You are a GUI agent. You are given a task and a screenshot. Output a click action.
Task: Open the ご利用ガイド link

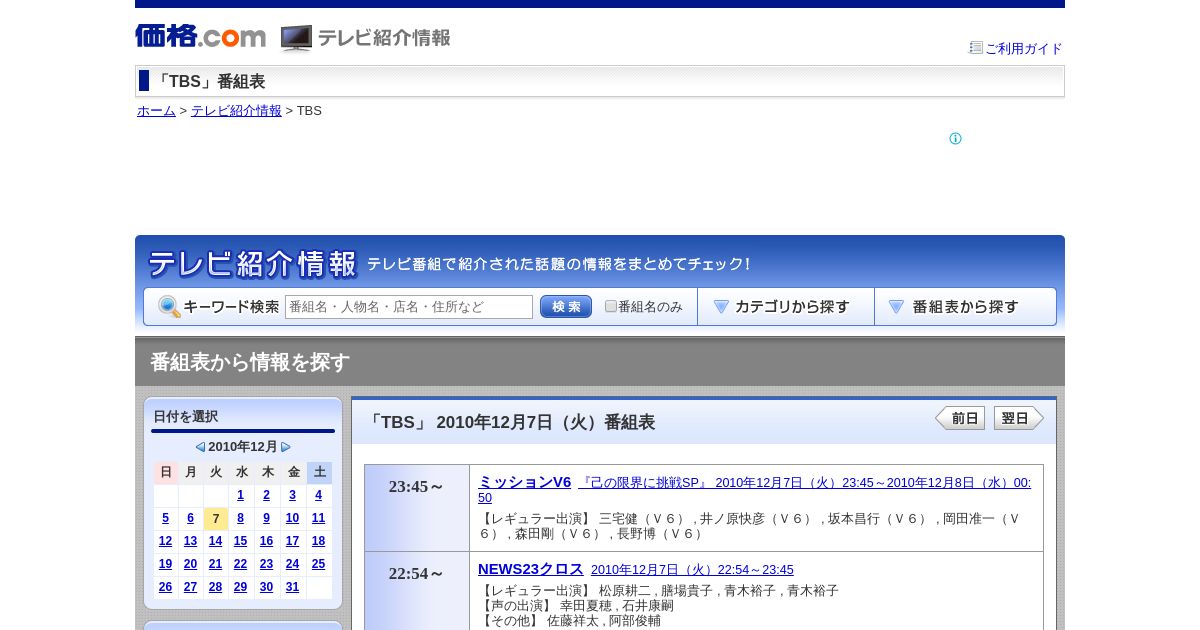[1023, 48]
